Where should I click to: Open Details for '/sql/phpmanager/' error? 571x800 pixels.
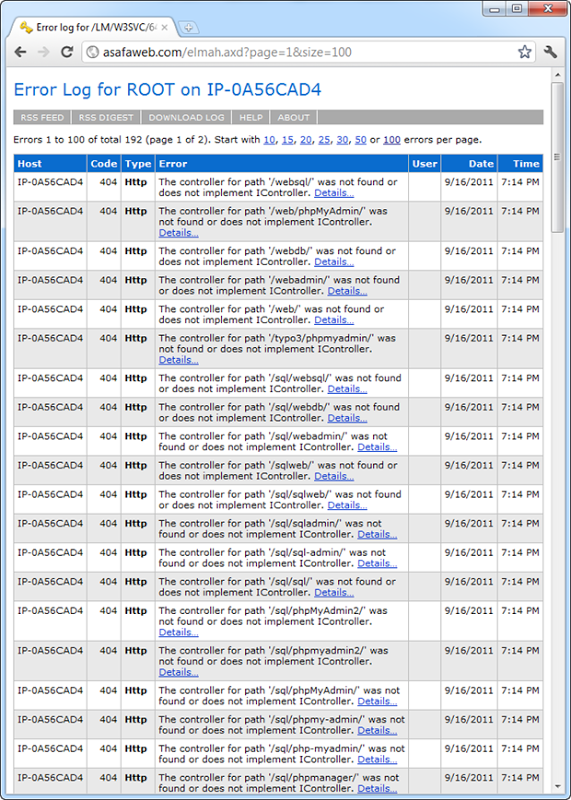(377, 788)
